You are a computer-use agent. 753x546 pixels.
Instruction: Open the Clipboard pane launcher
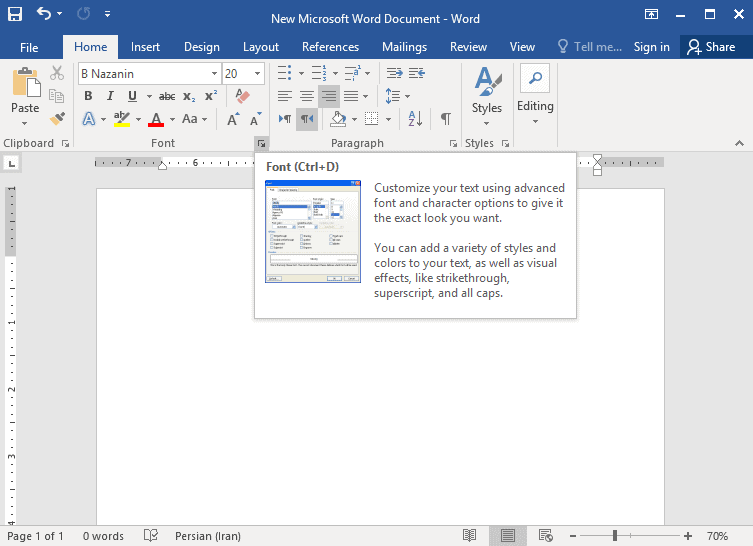(65, 143)
